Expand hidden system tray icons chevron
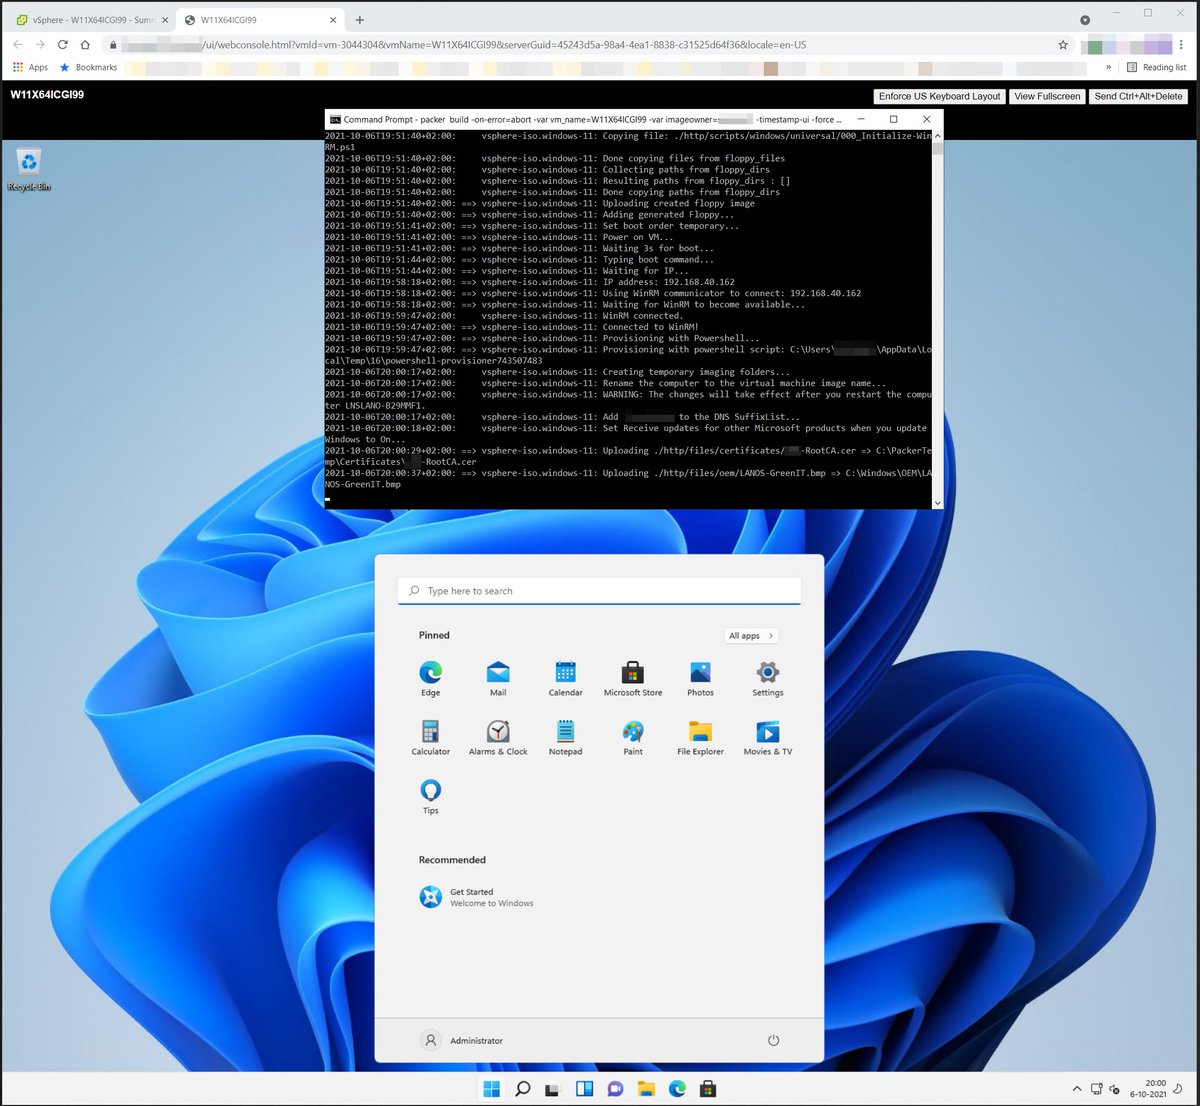Image resolution: width=1200 pixels, height=1106 pixels. (x=1077, y=1089)
